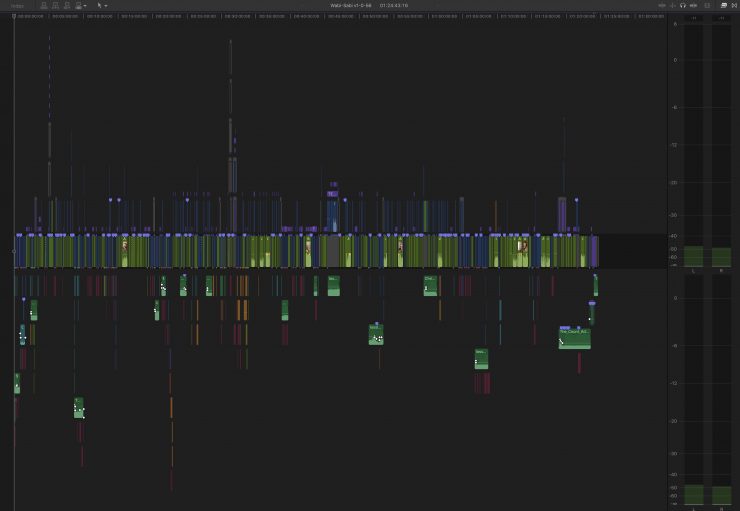Toggle video skimming in timeline toolbar

click(660, 5)
